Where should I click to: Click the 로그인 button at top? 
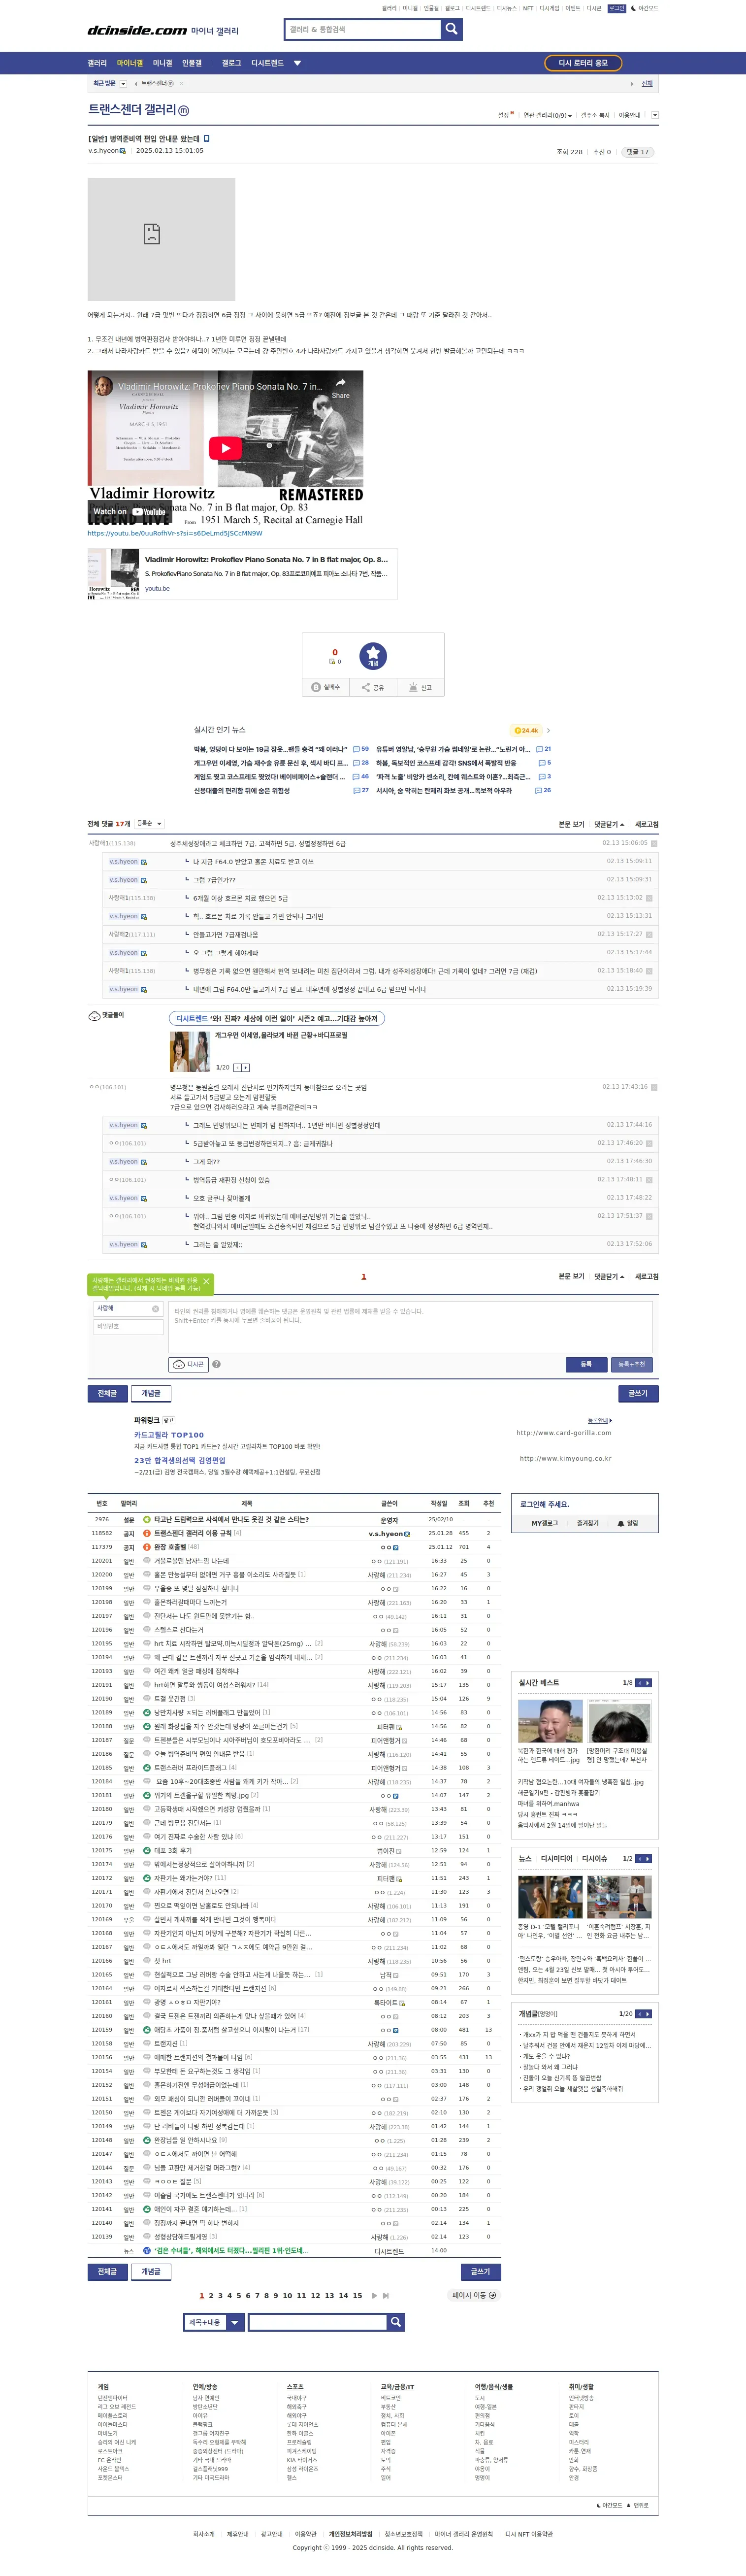click(x=616, y=8)
